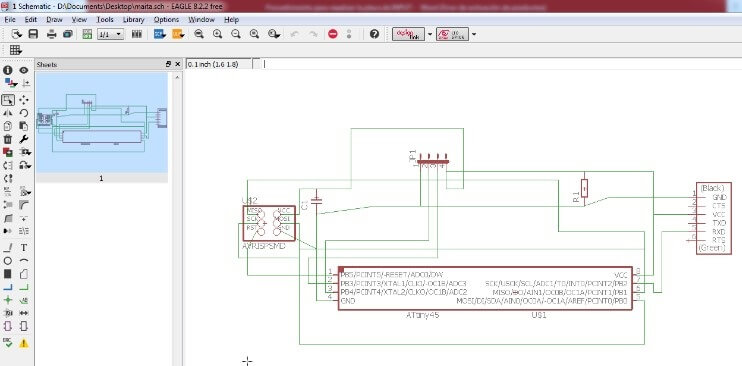Open the sheet selector 1/1 dropdown

tap(110, 35)
